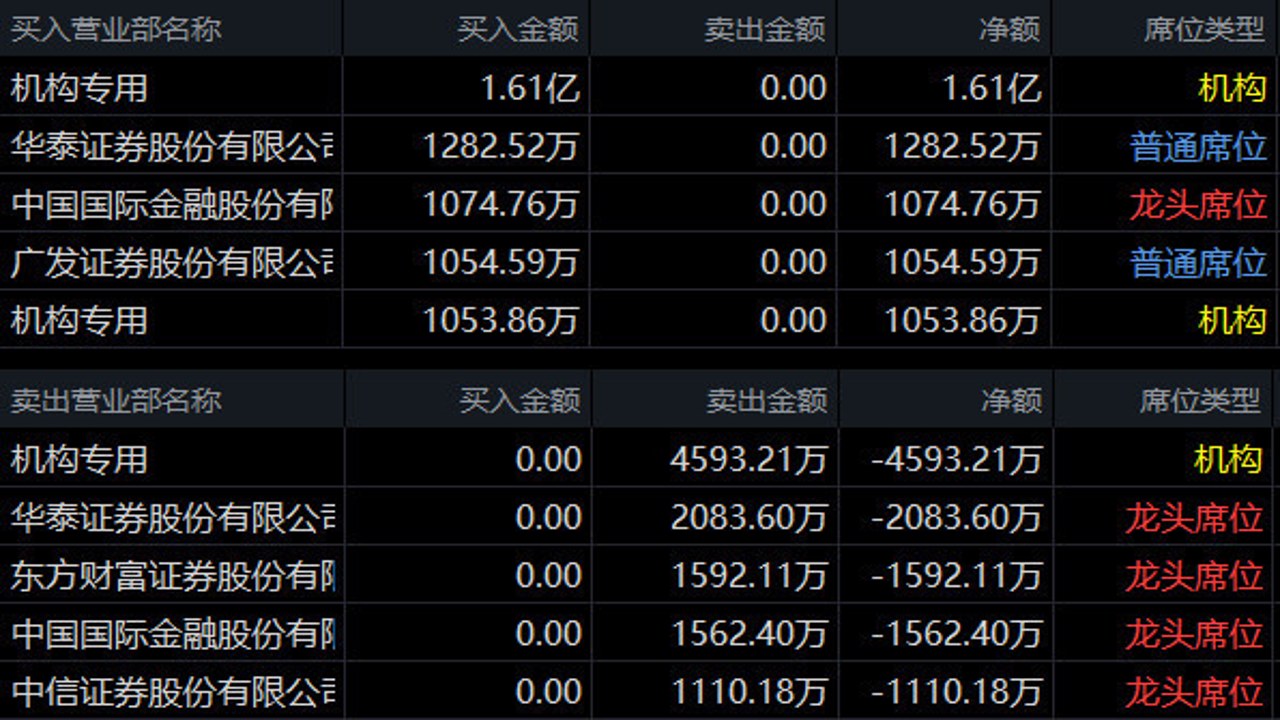Click the -1562.40万 net amount cell
Screen dimensions: 1280x720
957,633
